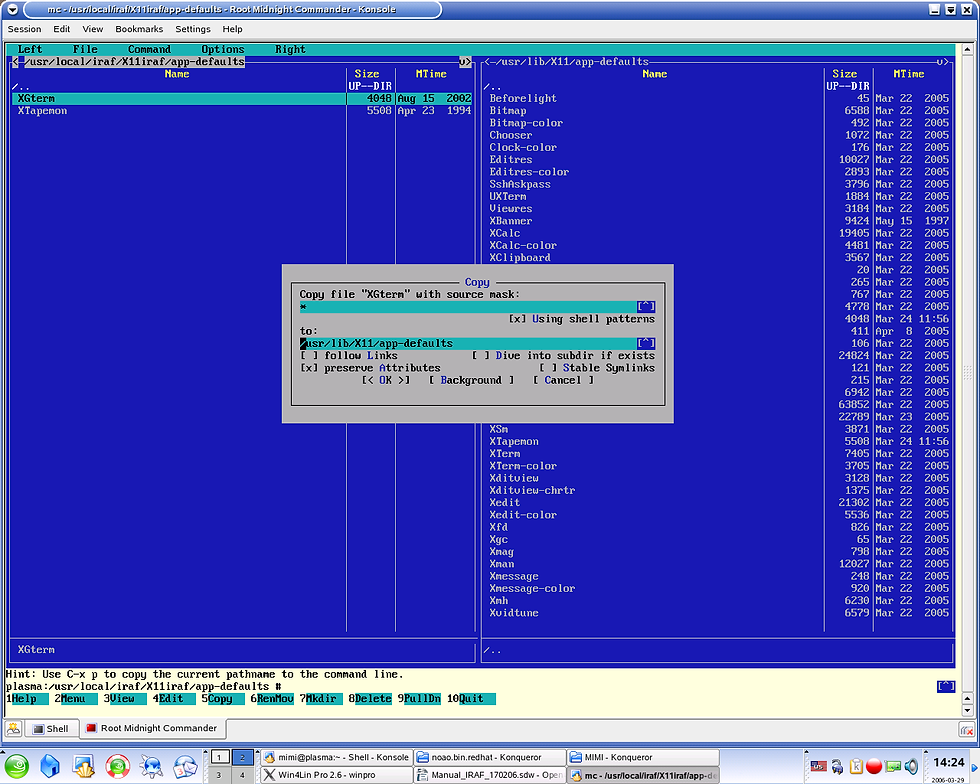The image size is (980, 784).
Task: Click the 5Copy function key button
Action: (x=222, y=699)
